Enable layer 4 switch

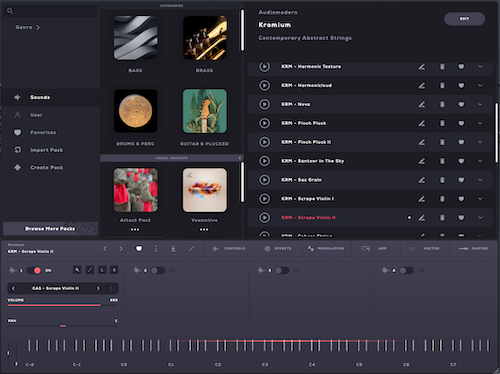click(406, 270)
